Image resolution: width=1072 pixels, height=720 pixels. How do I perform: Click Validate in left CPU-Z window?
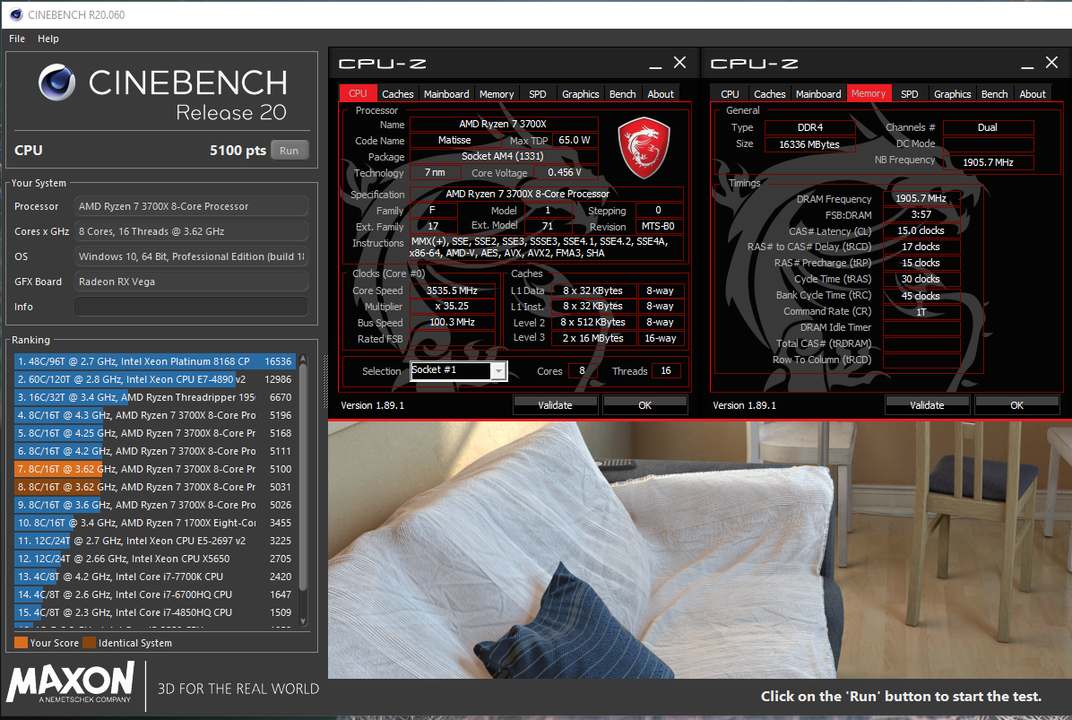(x=555, y=405)
